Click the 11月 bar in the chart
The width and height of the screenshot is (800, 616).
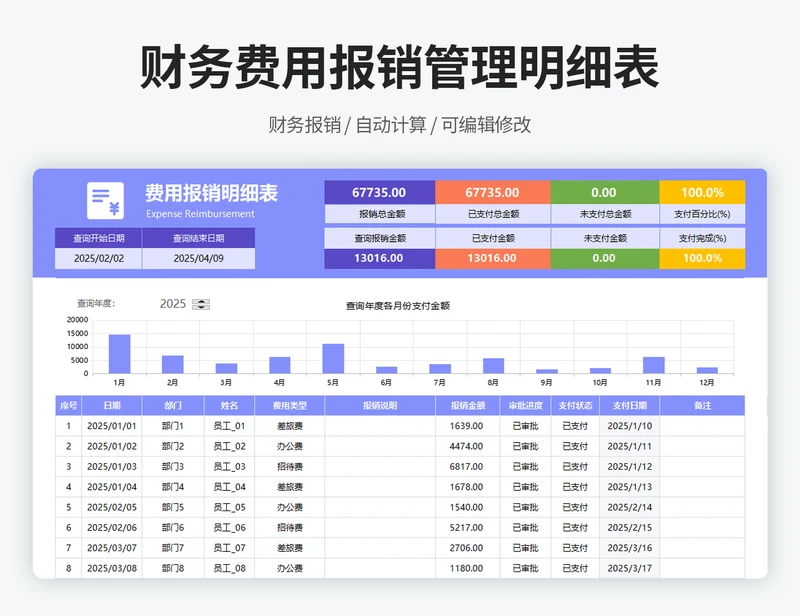point(654,365)
